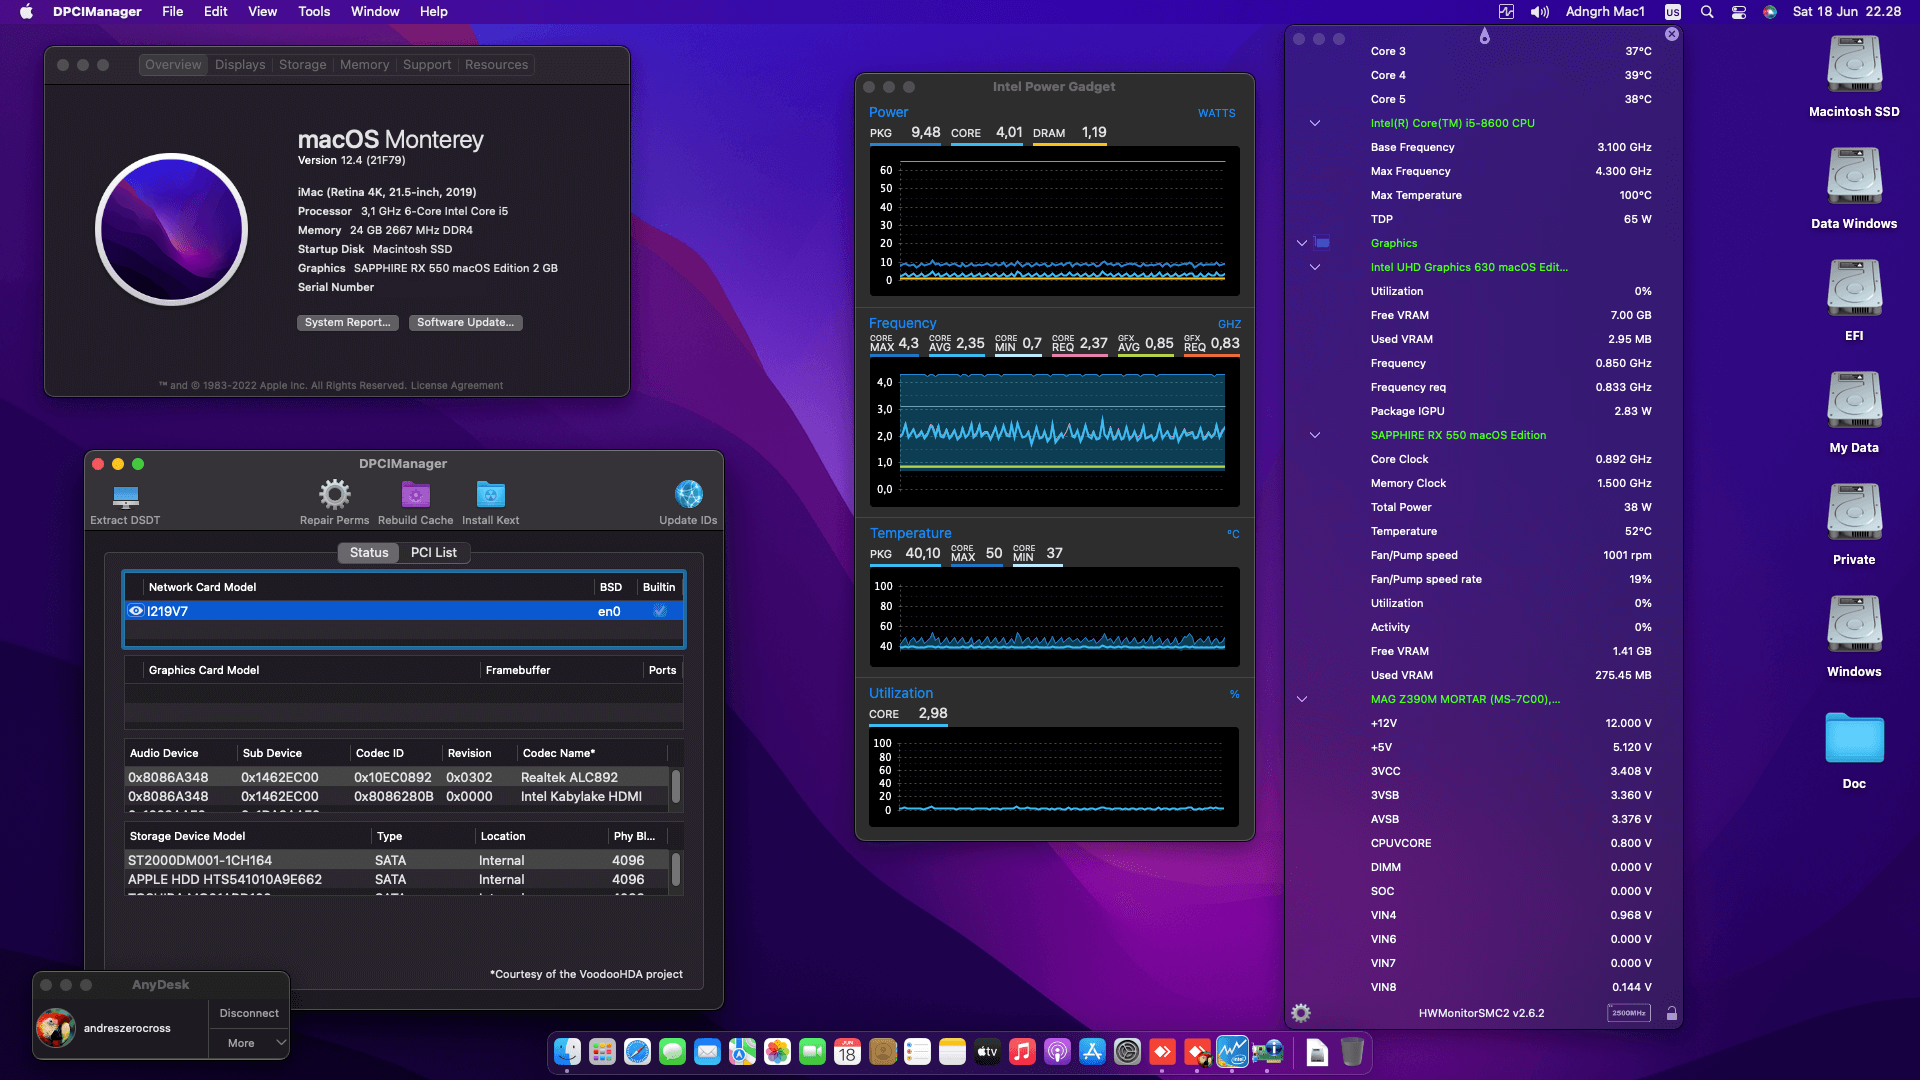Open the EFI desktop volume
1920x1080 pixels.
(x=1854, y=300)
